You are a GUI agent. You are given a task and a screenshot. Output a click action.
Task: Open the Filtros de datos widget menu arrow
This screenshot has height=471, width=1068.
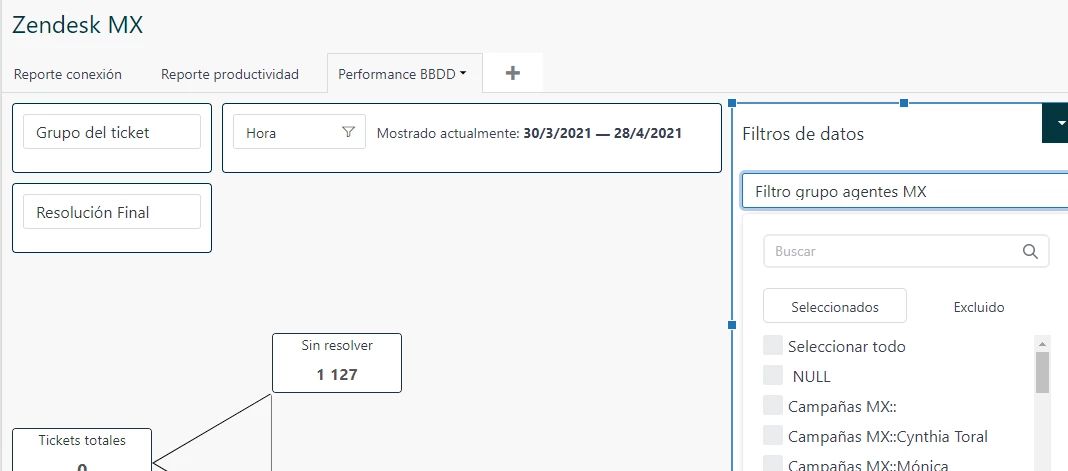pyautogui.click(x=1059, y=123)
